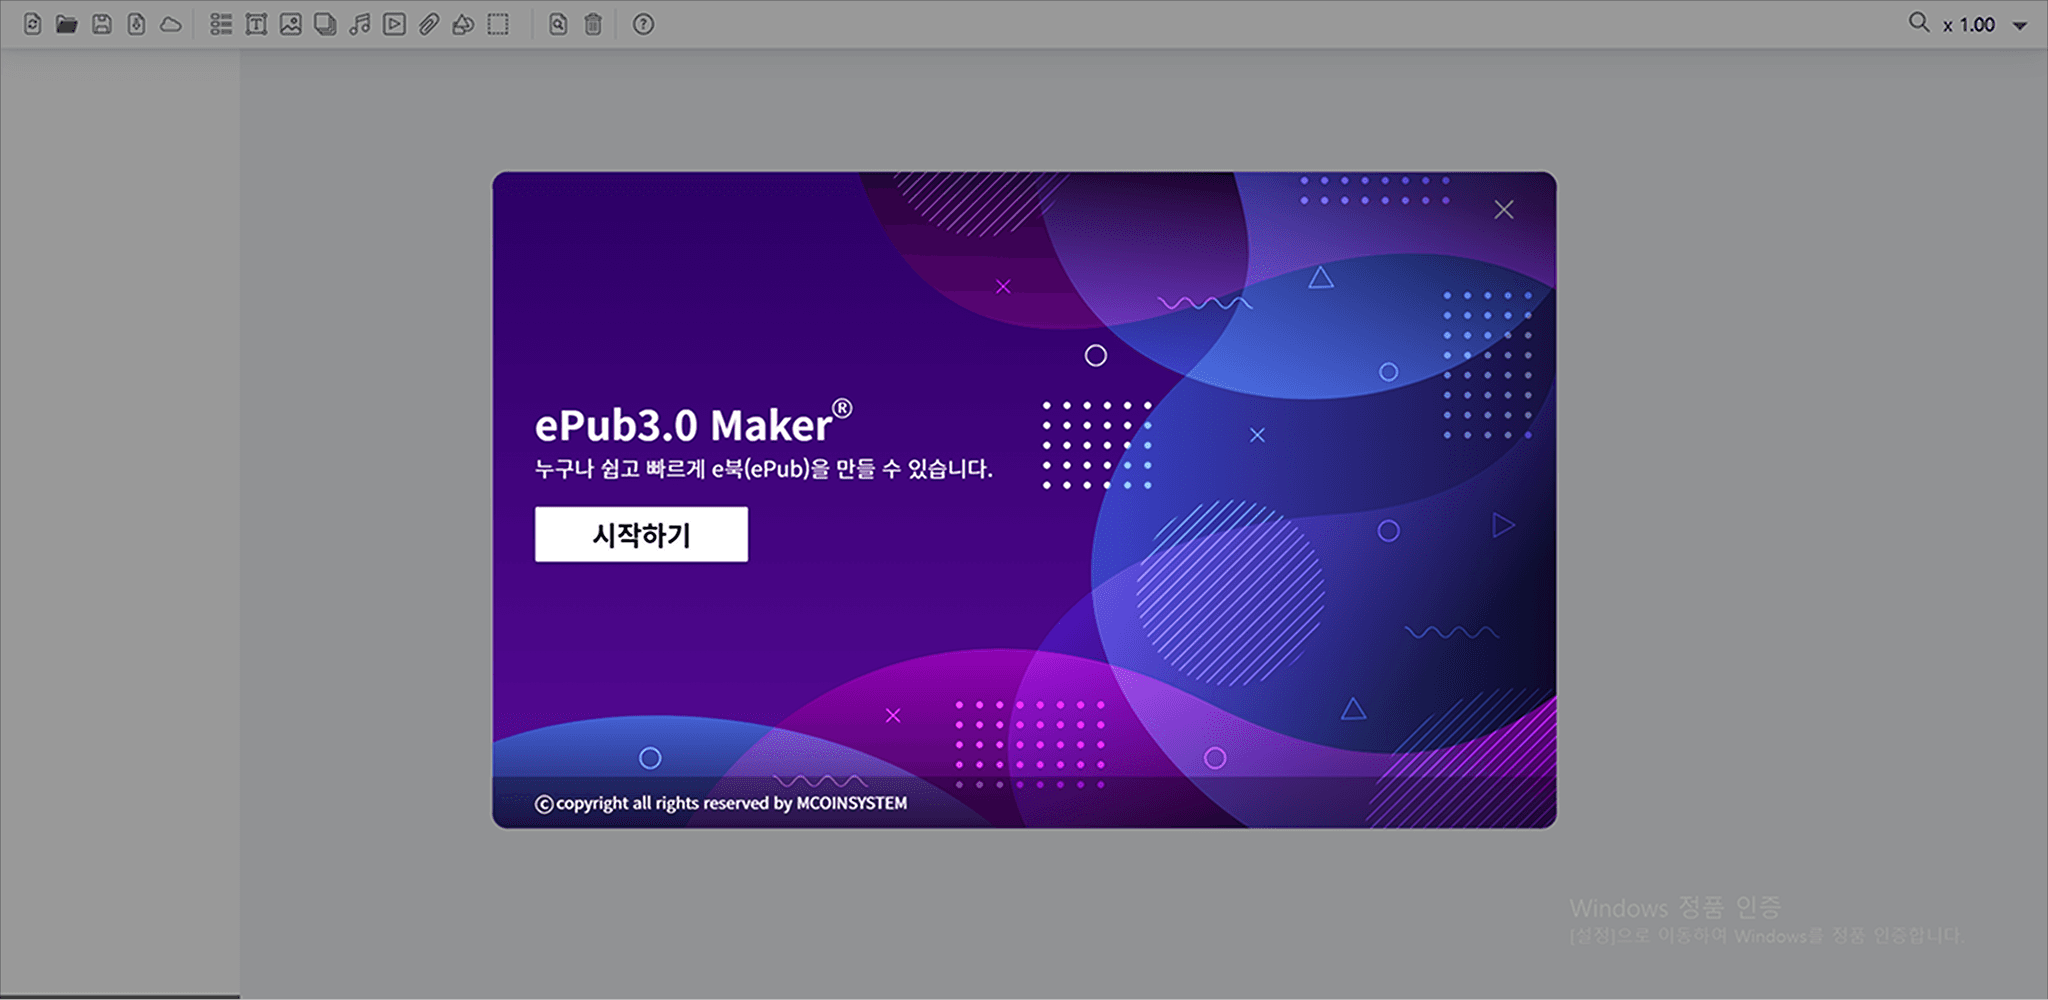Click the x 1.00 zoom value
This screenshot has width=2048, height=1000.
point(1969,25)
